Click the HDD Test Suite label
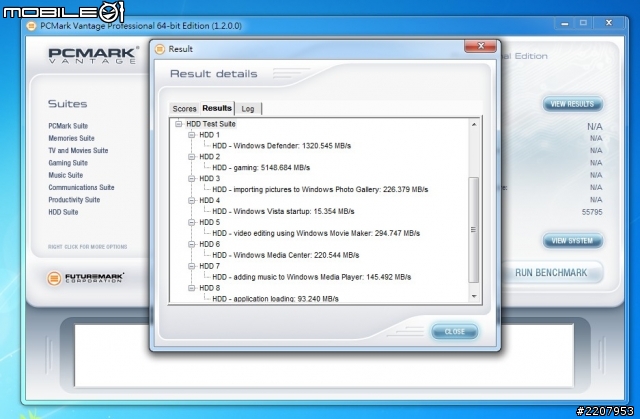The image size is (640, 419). [x=211, y=124]
